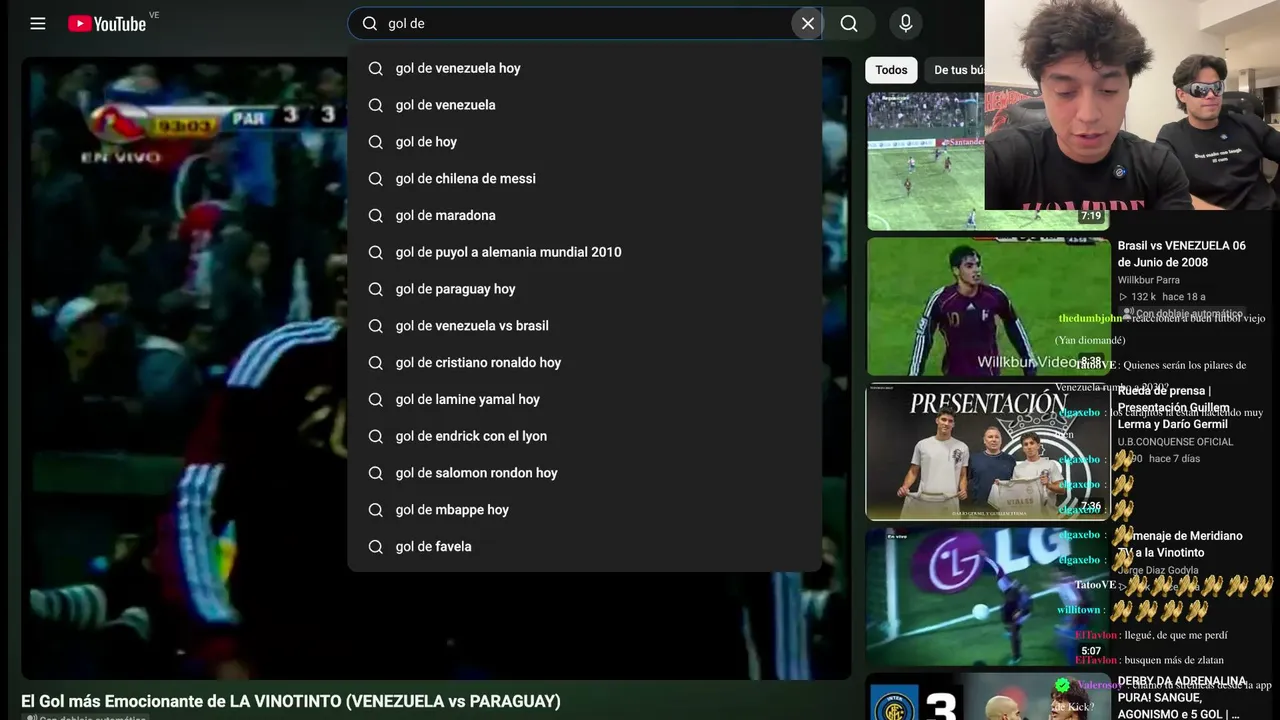Select the suggestion "gol de paraguay hoy"
Image resolution: width=1280 pixels, height=720 pixels.
pyautogui.click(x=585, y=289)
